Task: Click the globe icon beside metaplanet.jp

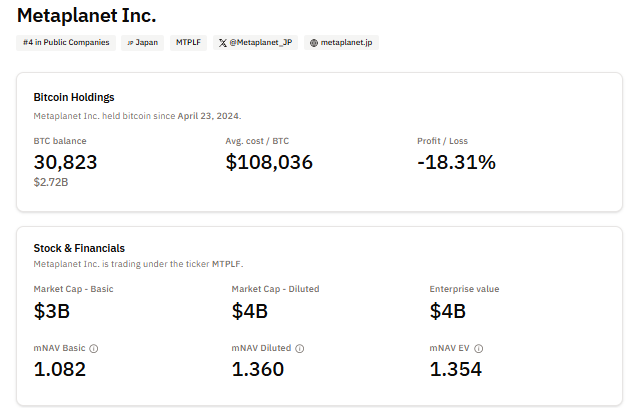Action: 314,43
